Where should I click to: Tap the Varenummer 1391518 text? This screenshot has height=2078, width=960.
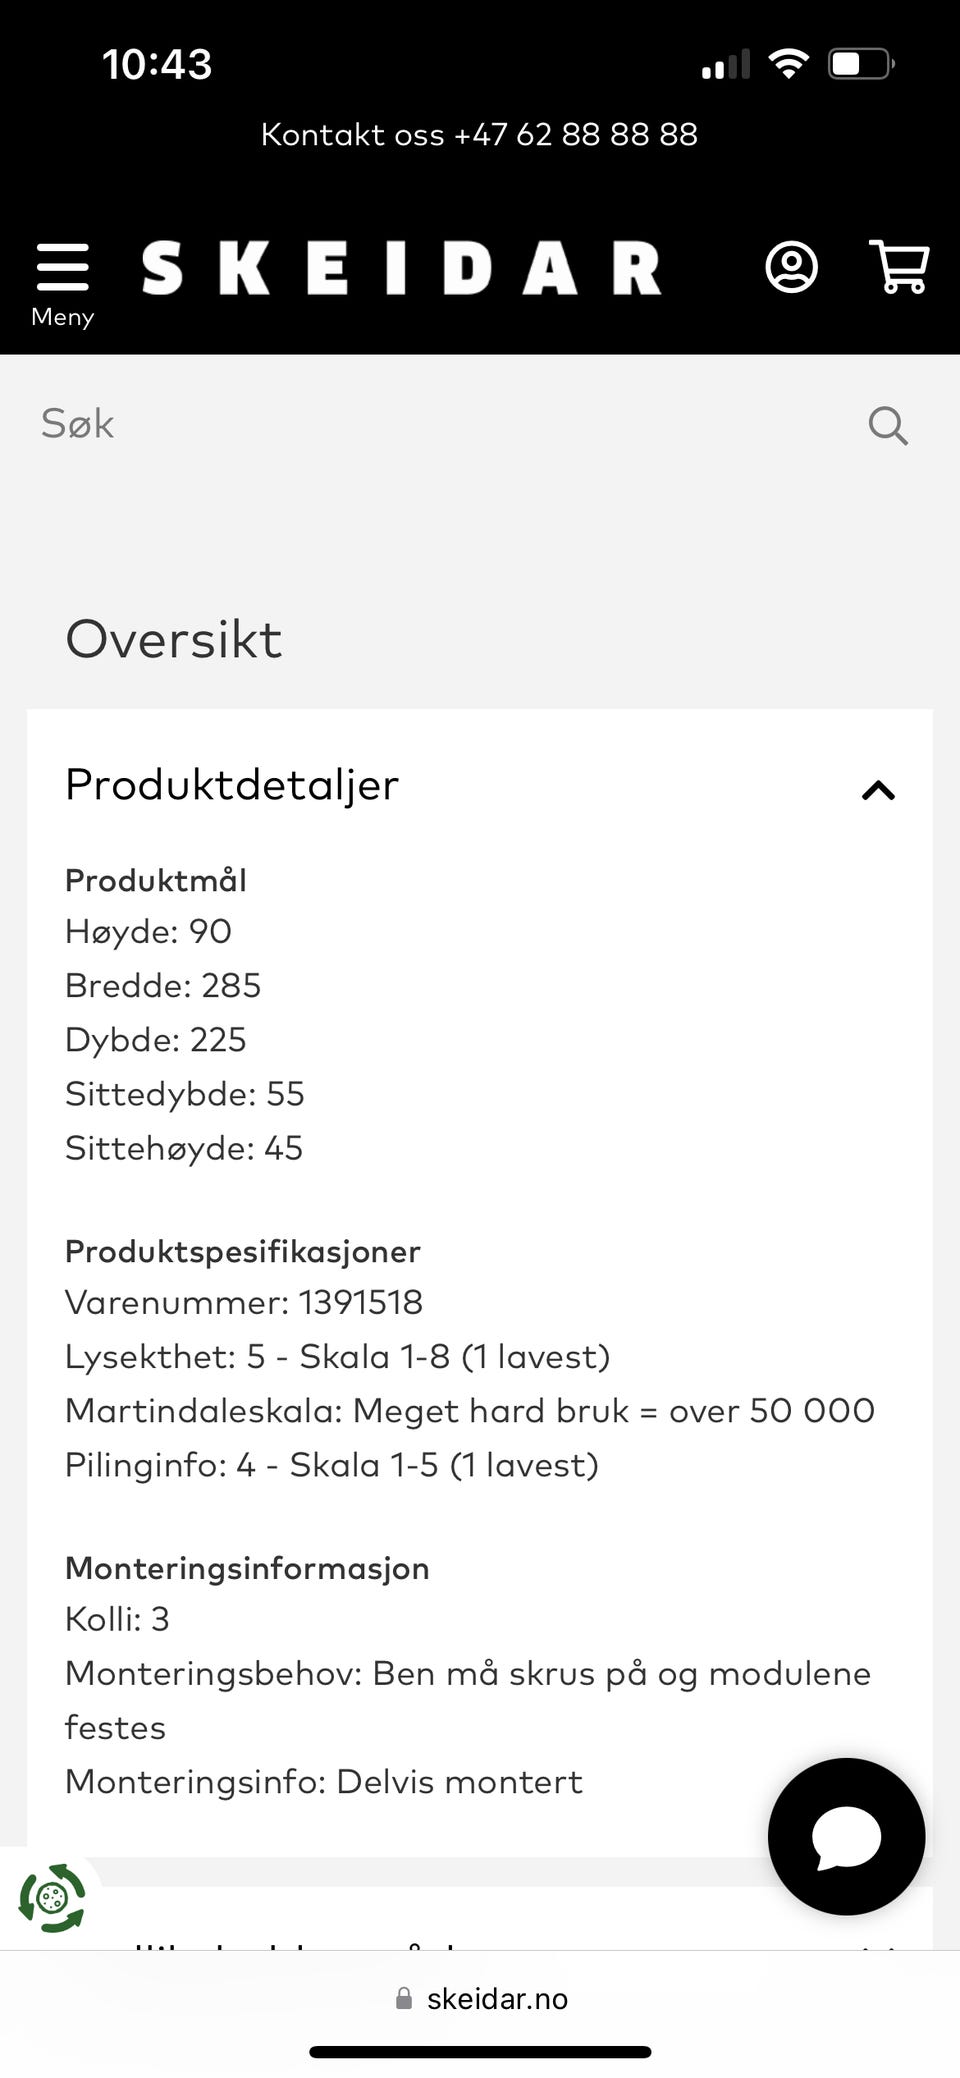[x=244, y=1302]
